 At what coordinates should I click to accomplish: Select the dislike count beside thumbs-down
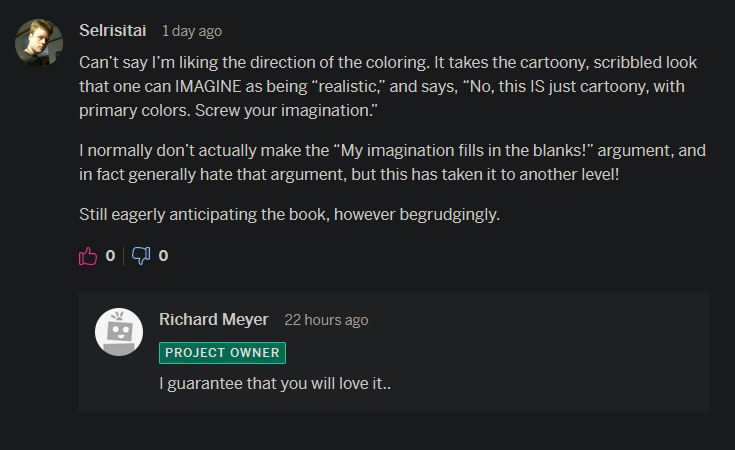tap(163, 255)
